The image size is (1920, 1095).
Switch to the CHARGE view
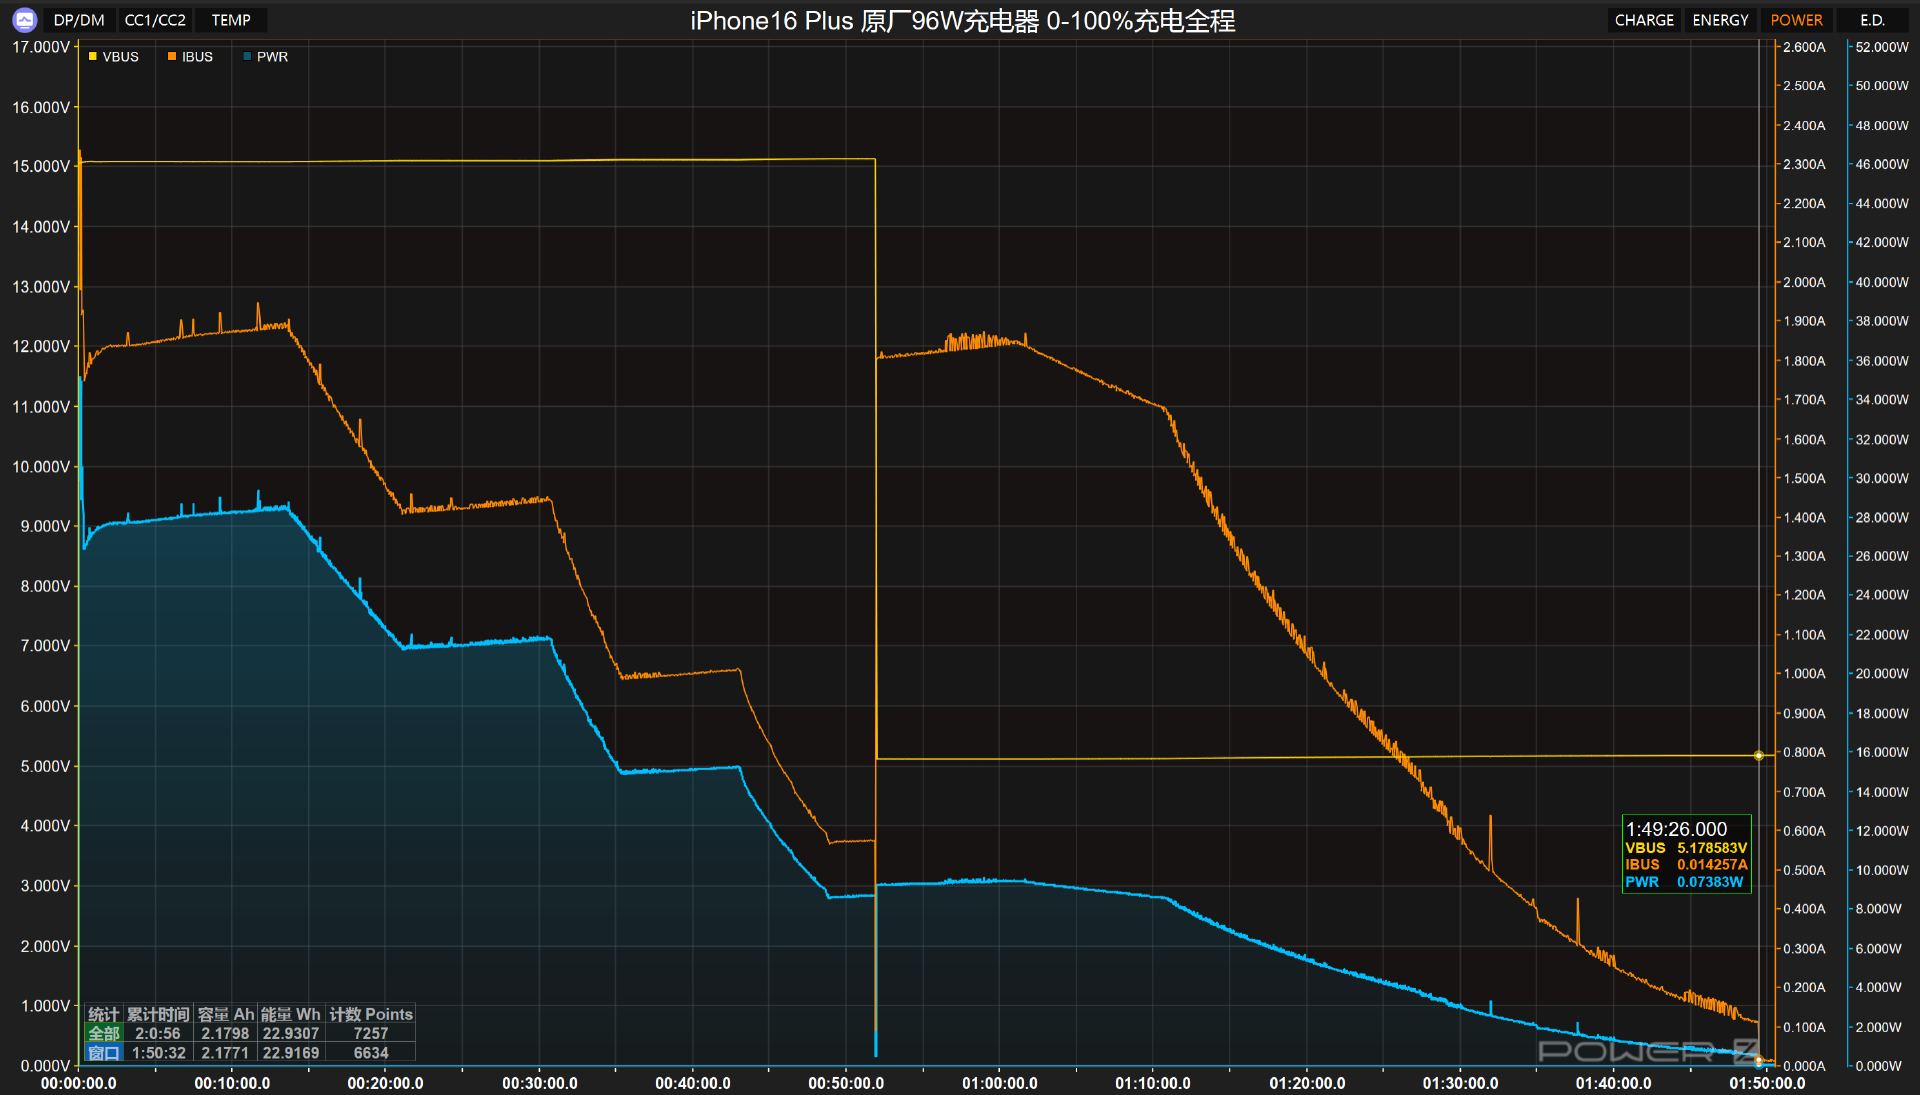coord(1644,20)
